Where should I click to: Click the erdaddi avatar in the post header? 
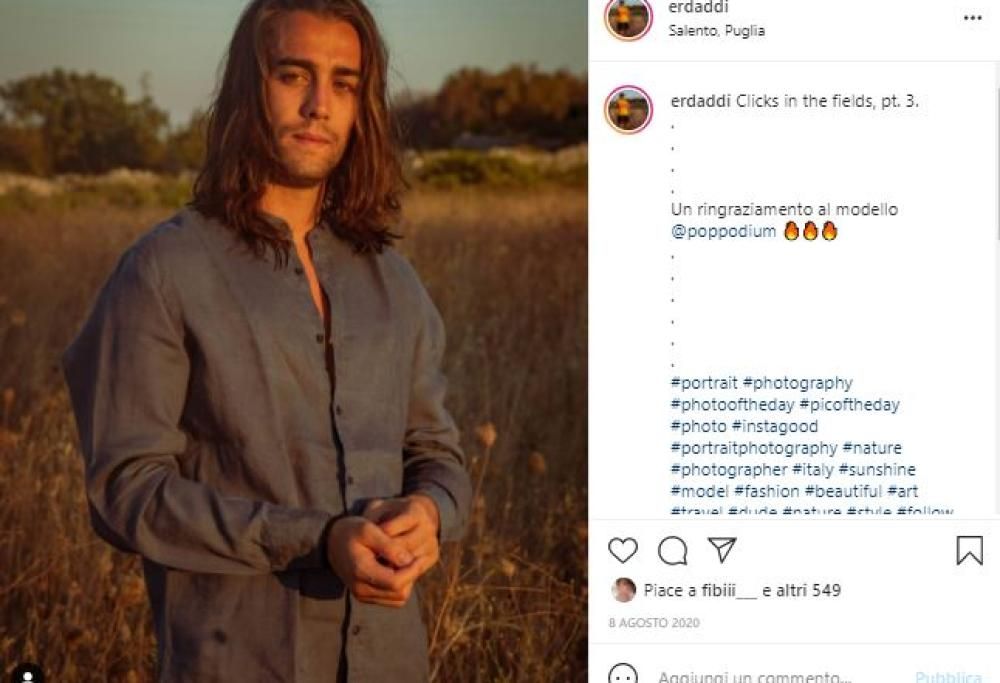click(628, 18)
